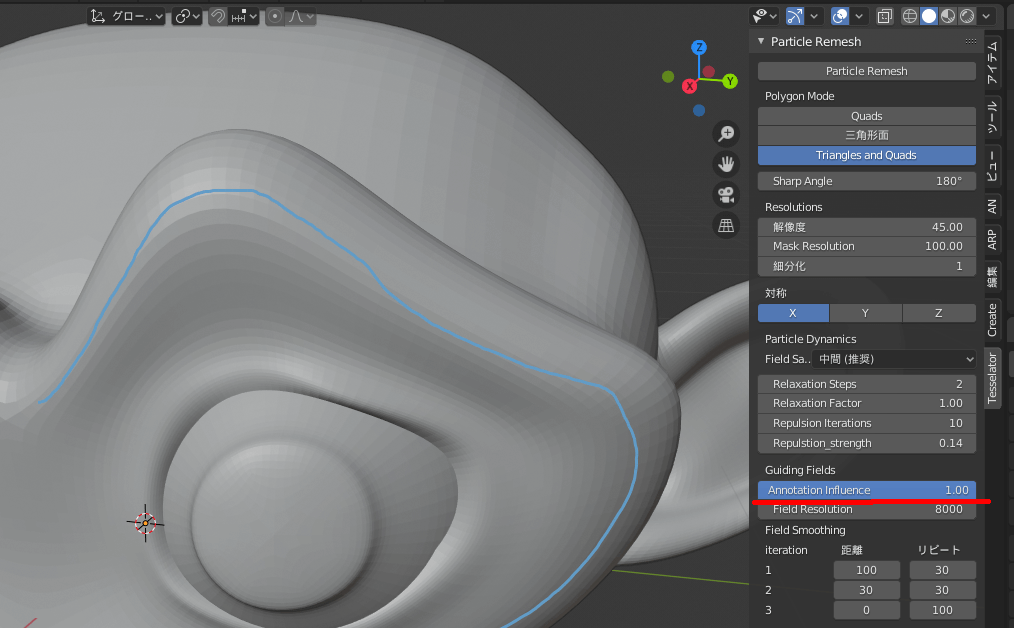Switch to solid shading mode
Image resolution: width=1014 pixels, height=628 pixels.
929,16
